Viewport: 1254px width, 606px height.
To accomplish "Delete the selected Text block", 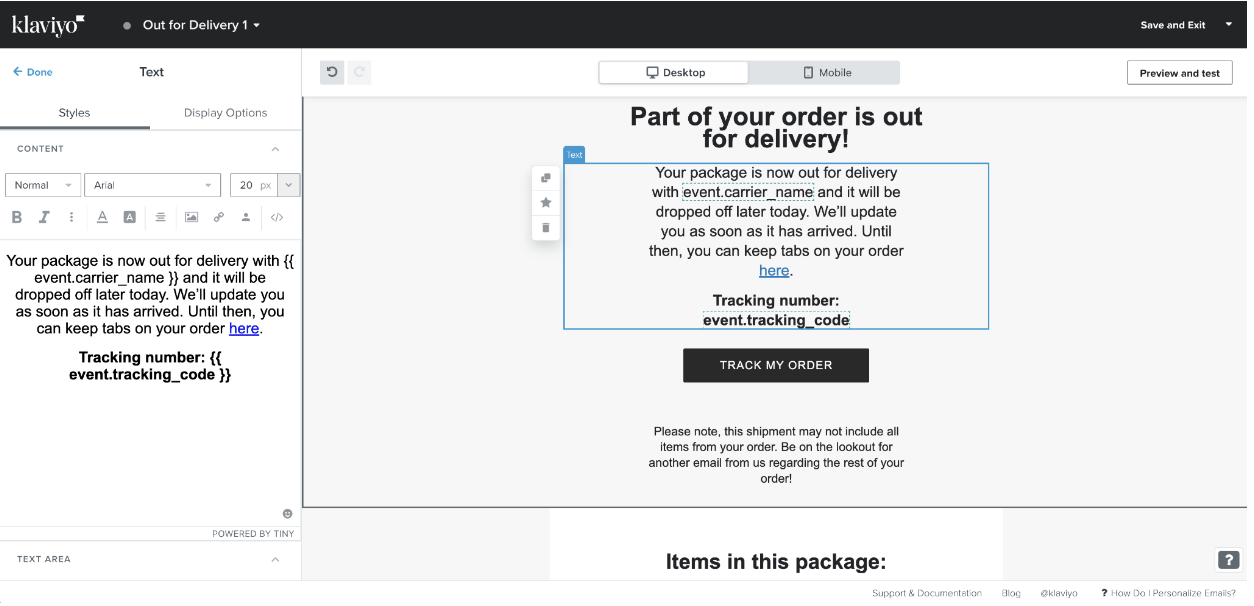I will pos(546,228).
